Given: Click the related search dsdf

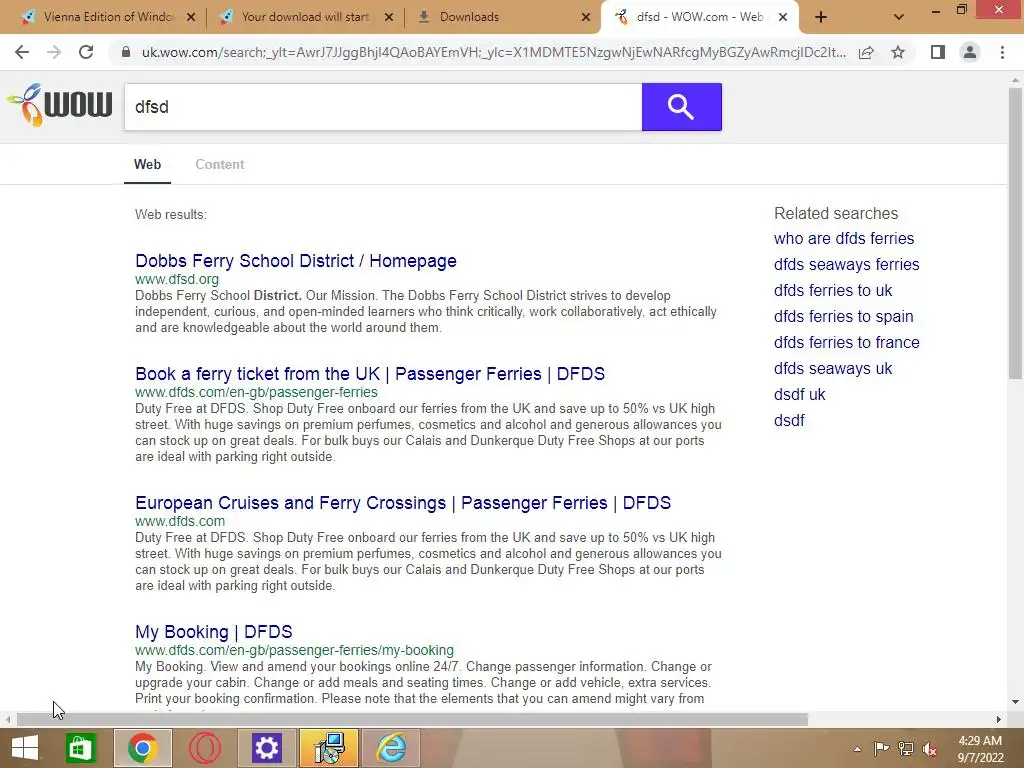Looking at the screenshot, I should [x=789, y=421].
